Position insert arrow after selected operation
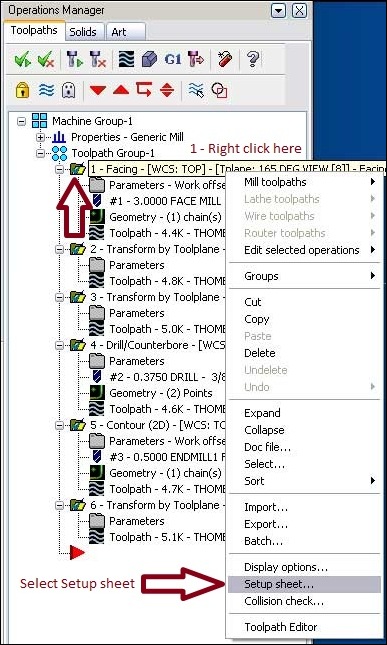The width and height of the screenshot is (387, 645). click(144, 89)
